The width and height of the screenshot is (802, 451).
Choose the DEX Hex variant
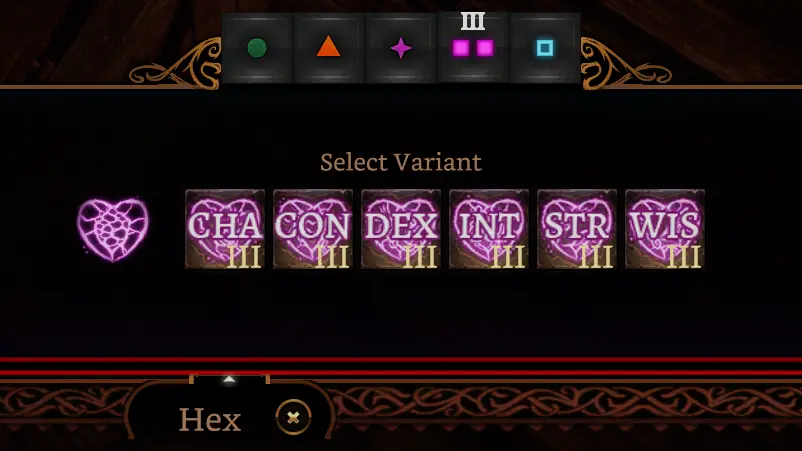(x=401, y=229)
